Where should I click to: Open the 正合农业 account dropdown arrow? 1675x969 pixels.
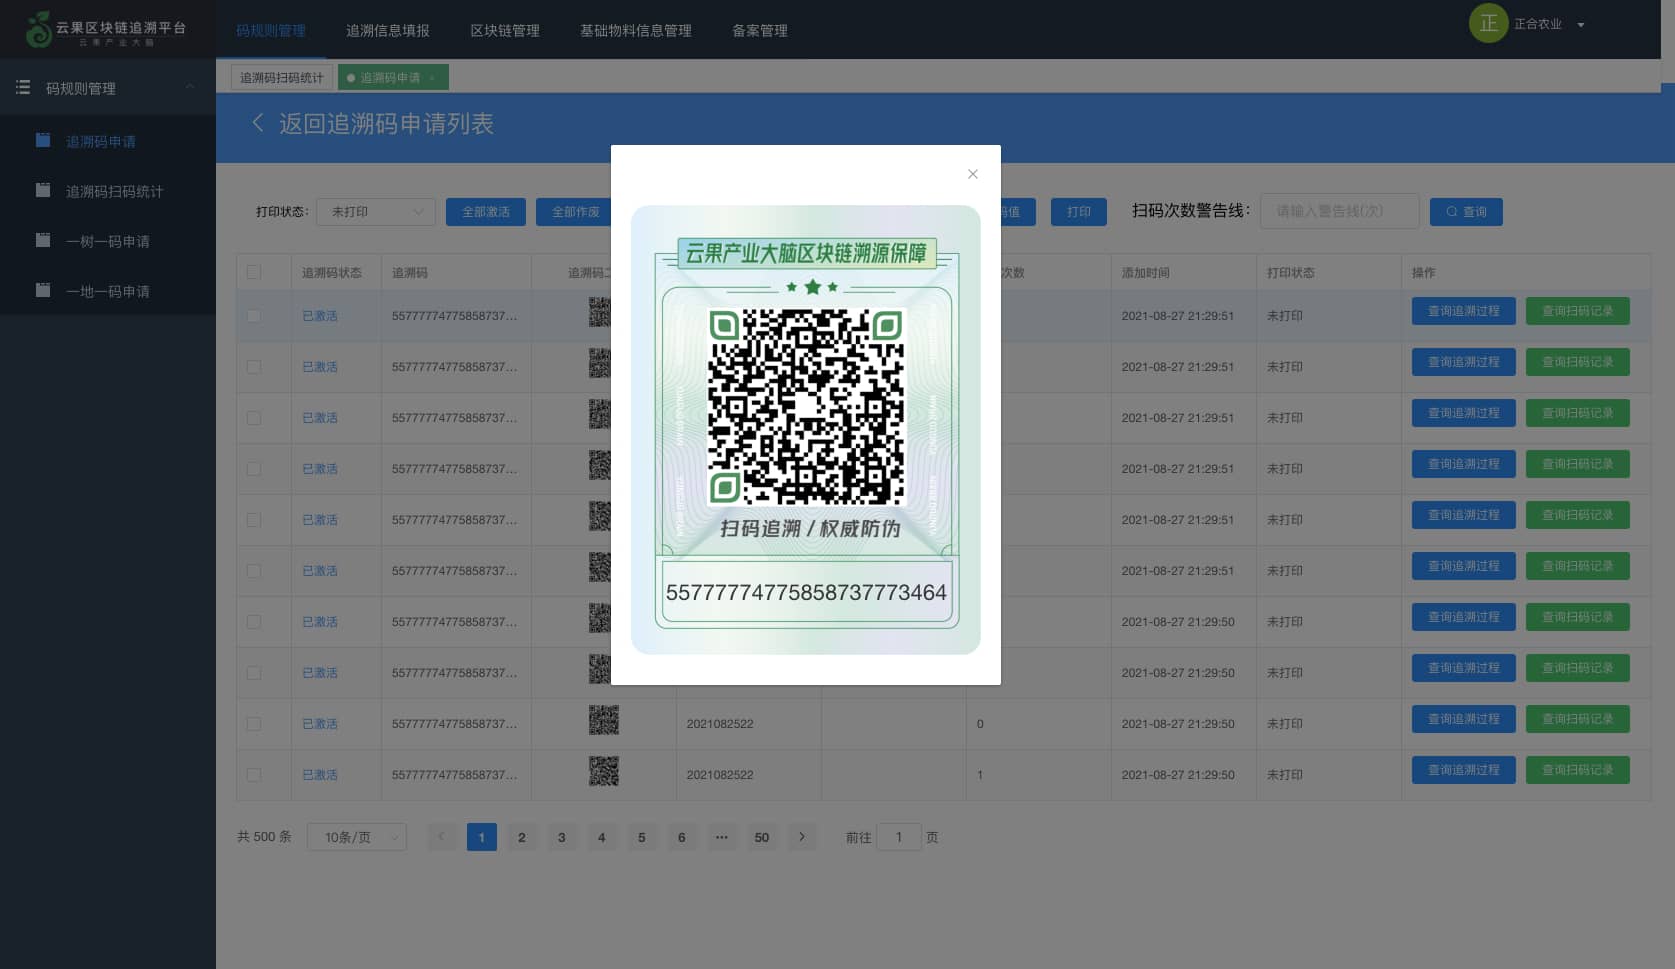[1581, 25]
